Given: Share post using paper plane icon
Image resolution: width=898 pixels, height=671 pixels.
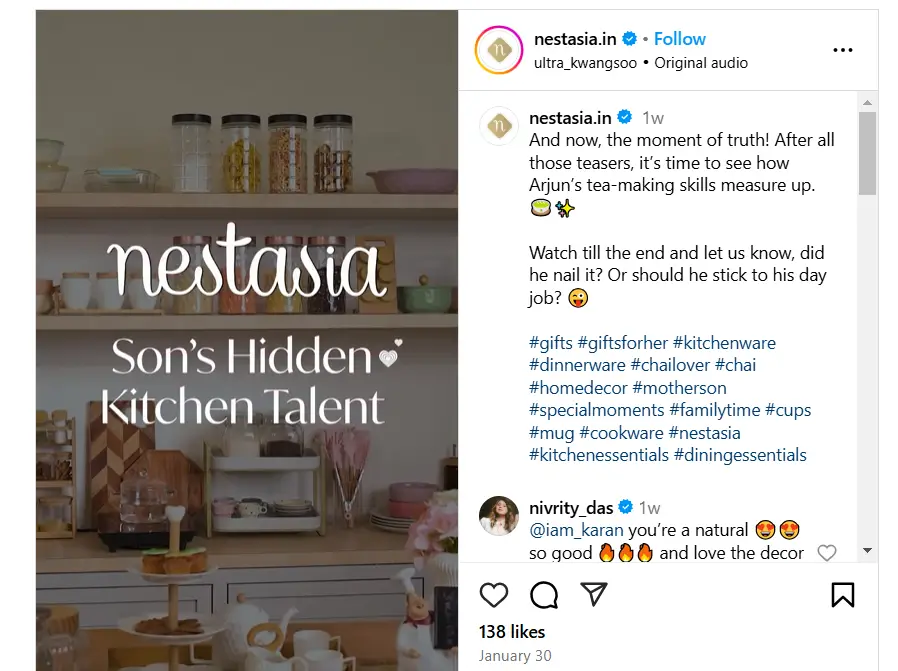Looking at the screenshot, I should coord(595,595).
